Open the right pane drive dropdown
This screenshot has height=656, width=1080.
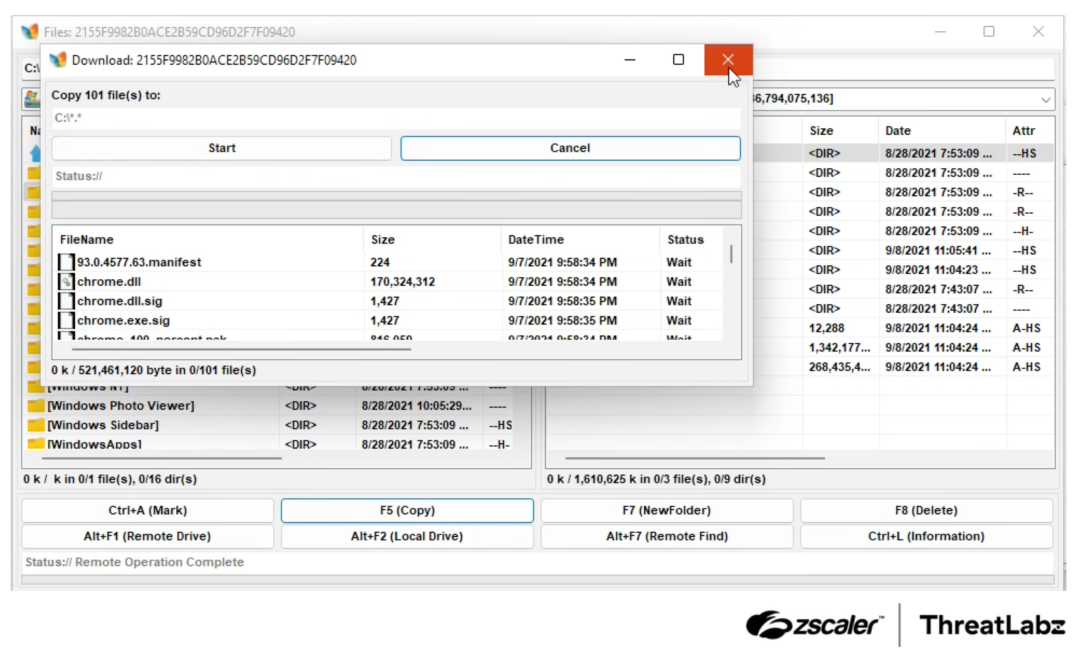[1045, 99]
